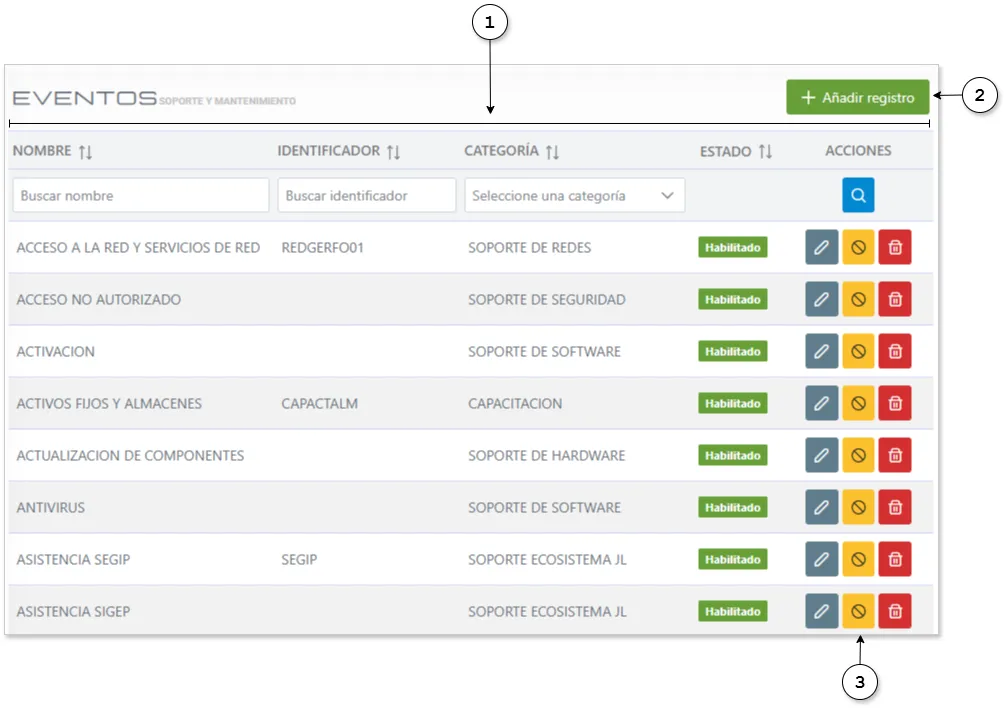This screenshot has height=708, width=1004.
Task: Sort the table by NOMBRE column
Action: click(x=85, y=152)
